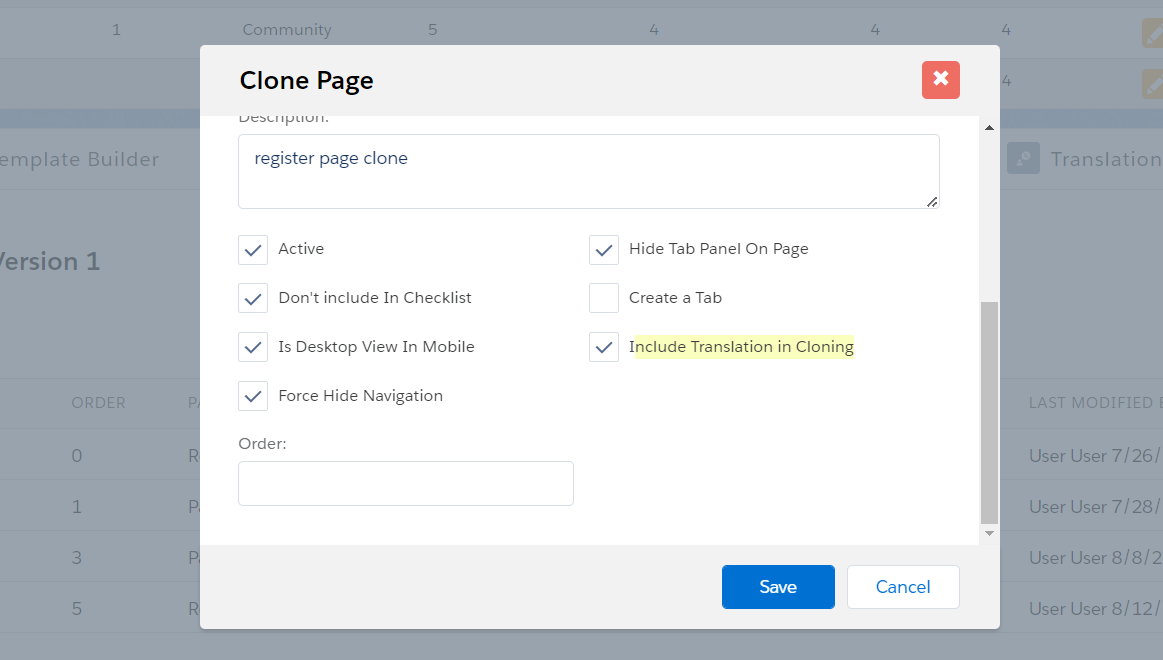
Task: Uncheck Force Hide Navigation option
Action: (253, 396)
